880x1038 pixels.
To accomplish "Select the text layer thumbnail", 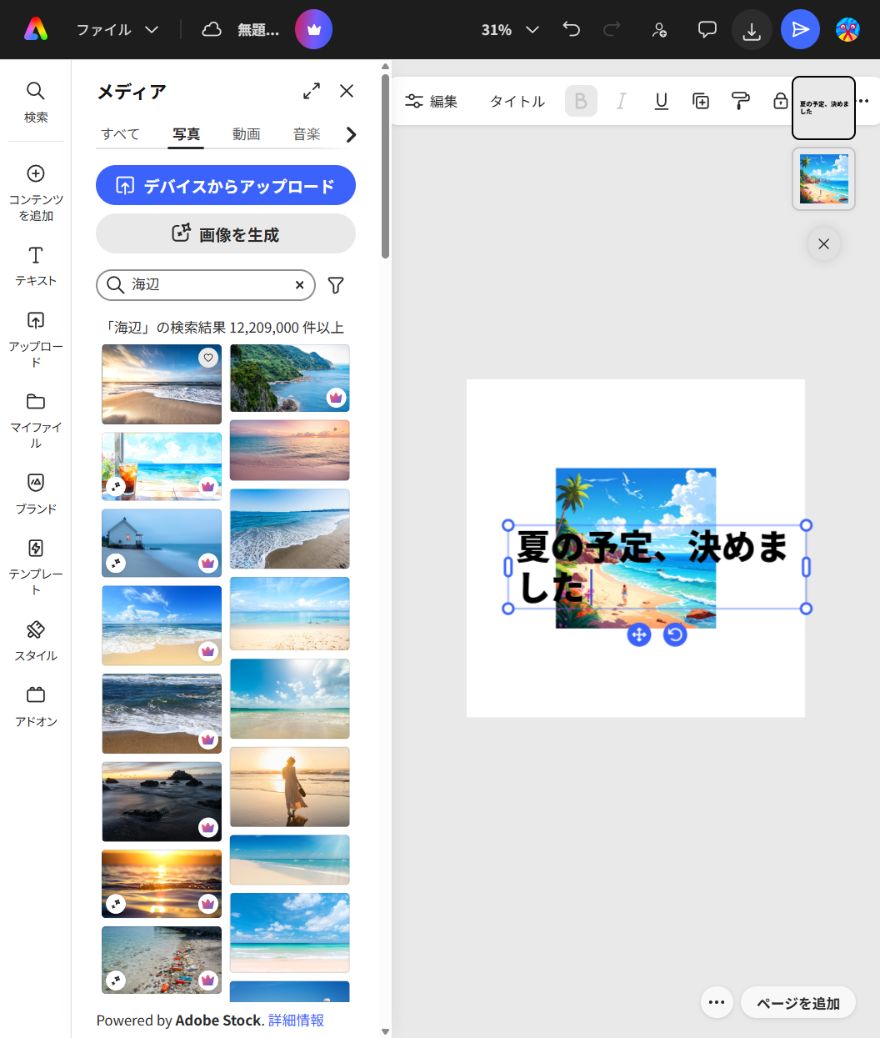I will click(824, 107).
